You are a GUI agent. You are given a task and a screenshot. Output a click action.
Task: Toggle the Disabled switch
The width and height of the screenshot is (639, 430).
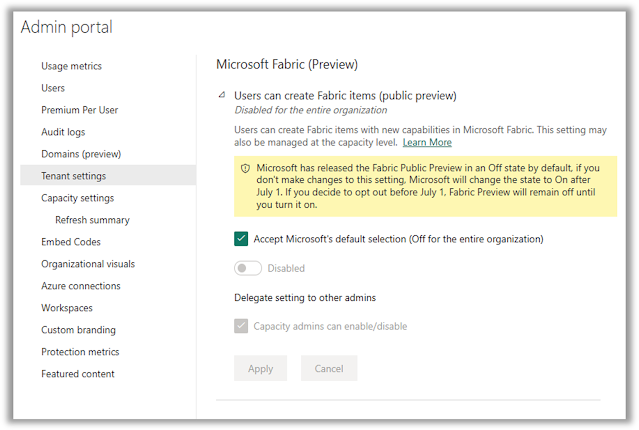point(248,268)
